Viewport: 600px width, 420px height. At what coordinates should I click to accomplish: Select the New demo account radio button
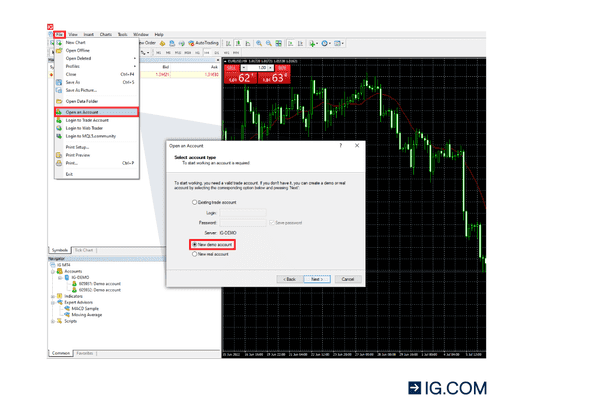click(x=194, y=244)
